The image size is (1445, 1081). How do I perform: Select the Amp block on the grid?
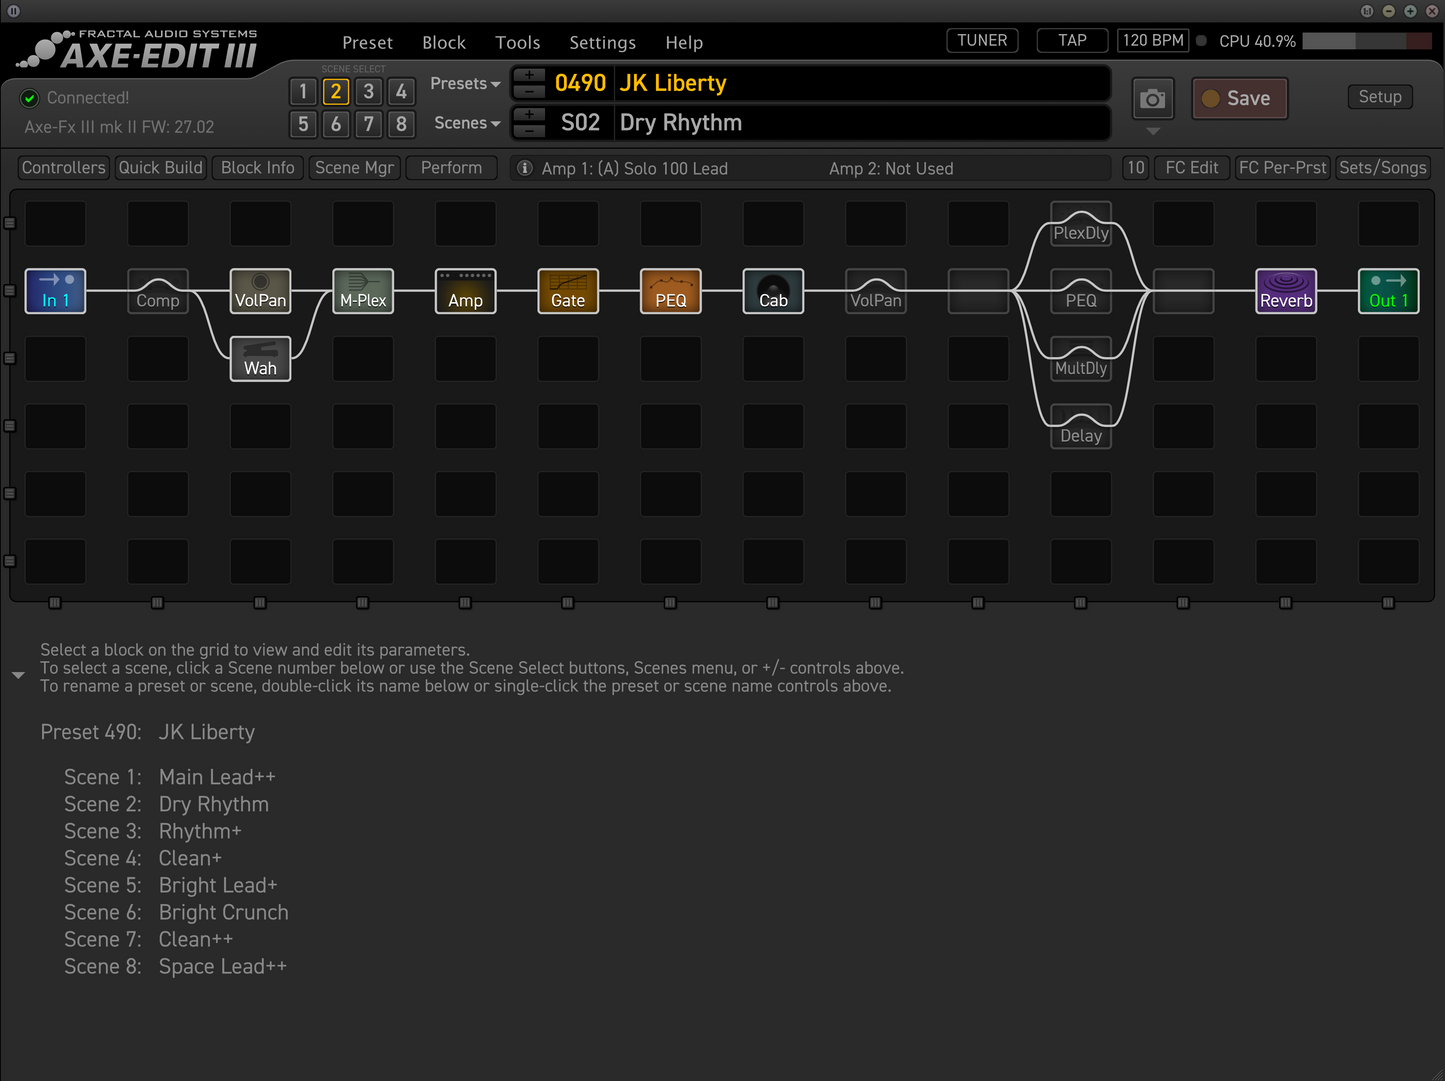tap(465, 291)
